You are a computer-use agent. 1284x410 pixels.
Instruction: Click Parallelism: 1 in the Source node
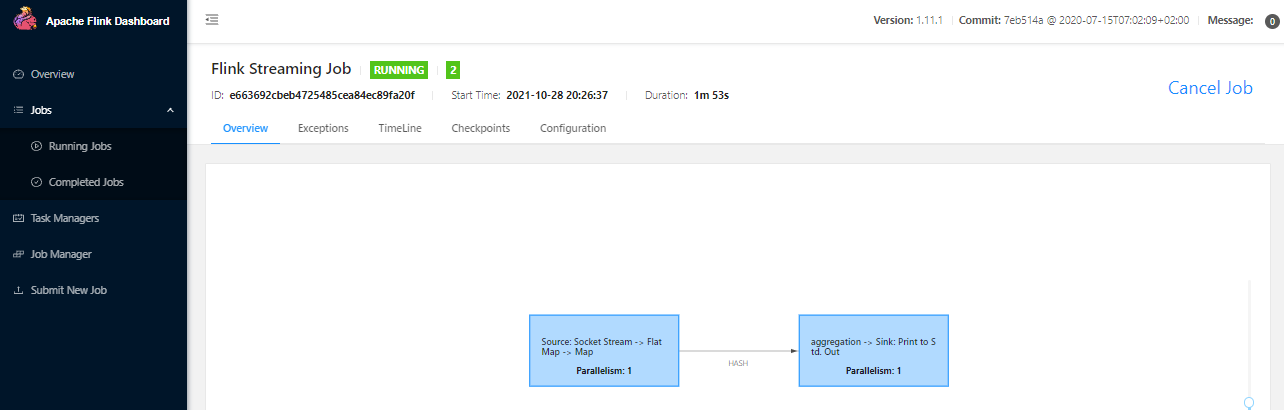604,371
